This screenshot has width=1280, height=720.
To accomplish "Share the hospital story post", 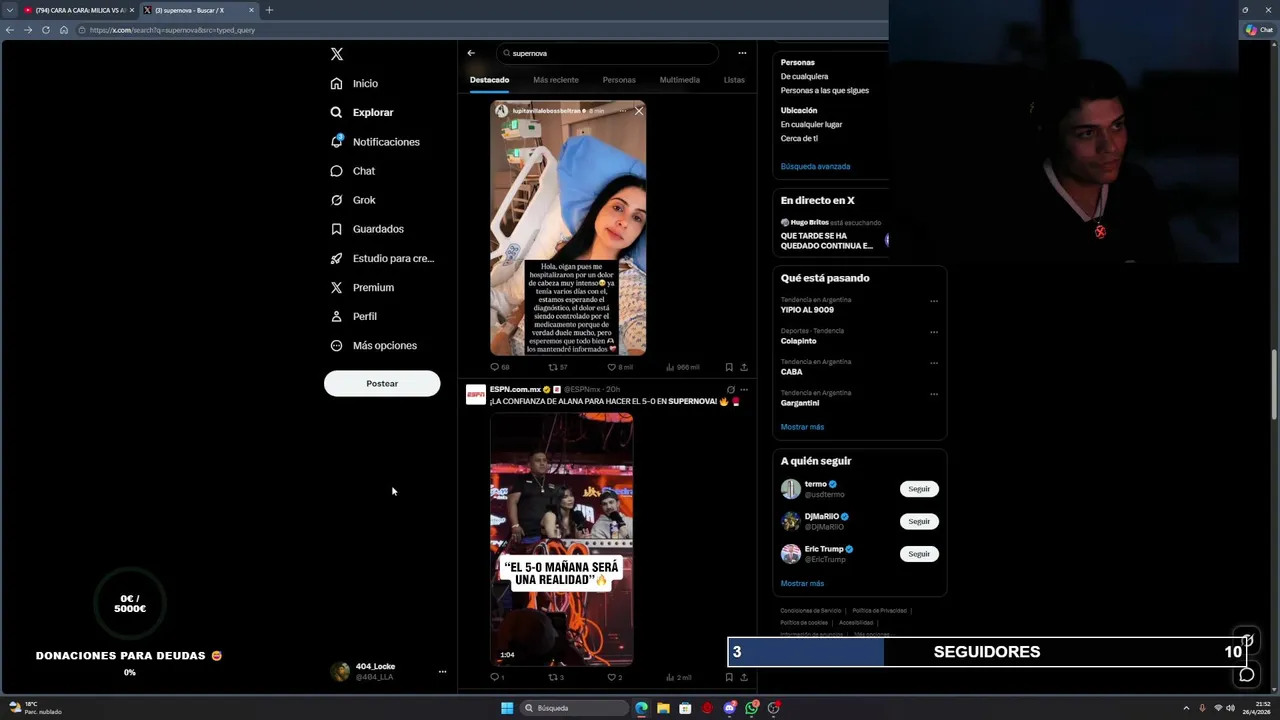I will pyautogui.click(x=744, y=367).
